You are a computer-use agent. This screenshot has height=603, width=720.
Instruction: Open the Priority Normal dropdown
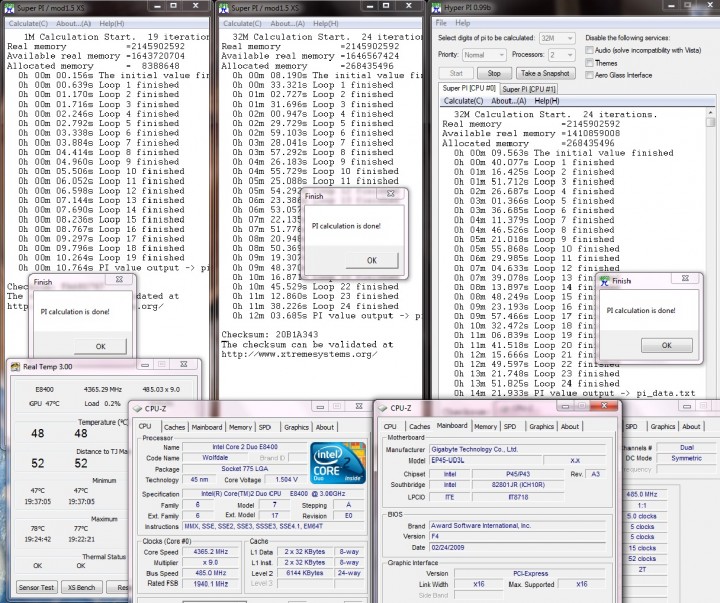tap(484, 55)
